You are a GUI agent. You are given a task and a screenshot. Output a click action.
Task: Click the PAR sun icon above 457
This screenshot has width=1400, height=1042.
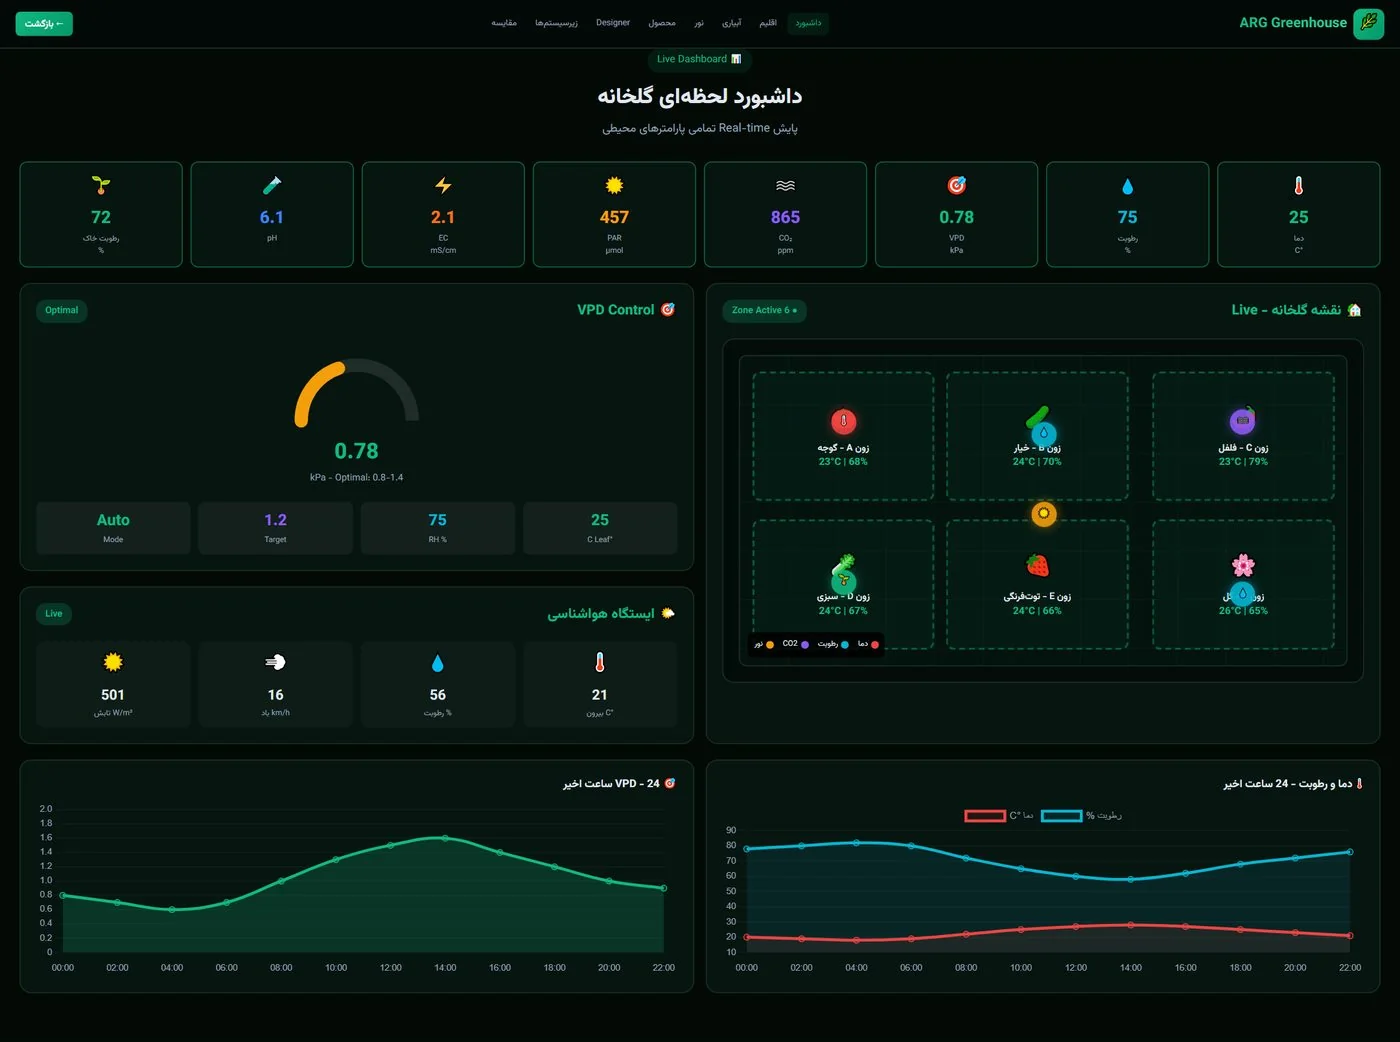pyautogui.click(x=614, y=185)
